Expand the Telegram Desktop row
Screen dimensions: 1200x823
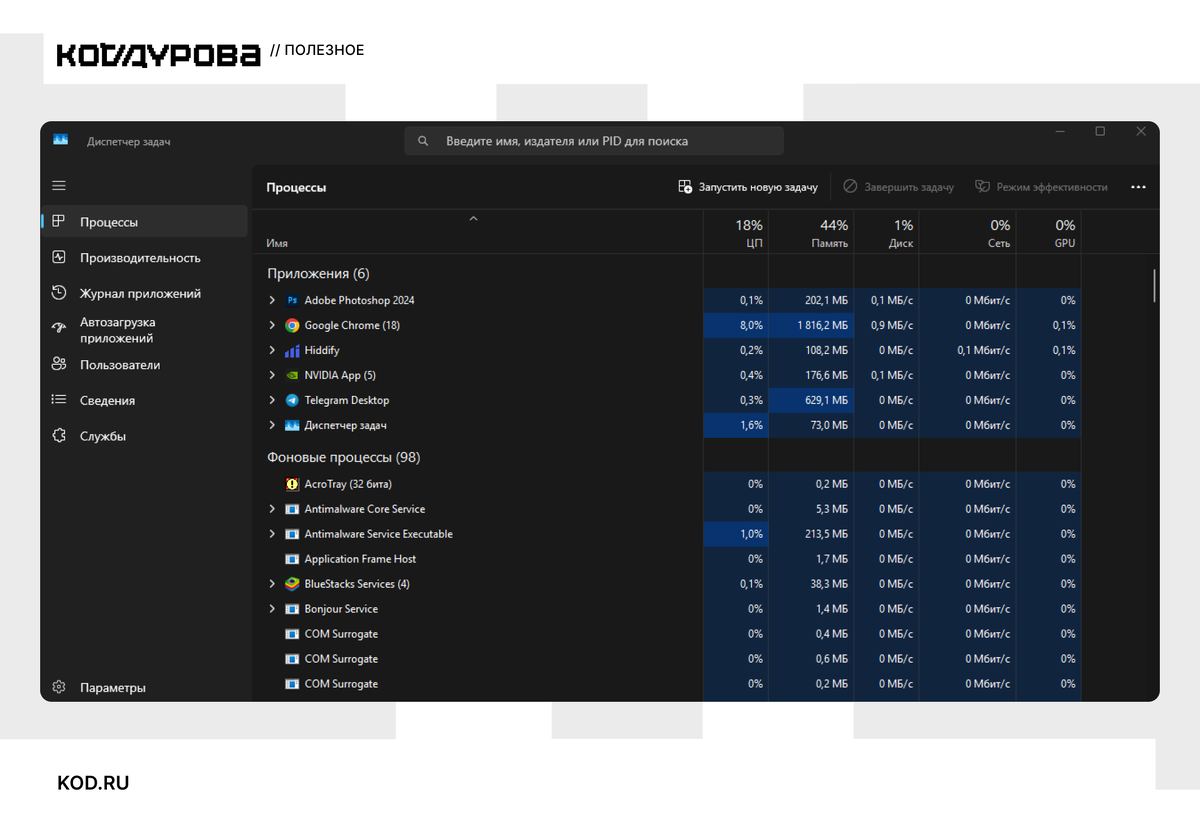coord(272,400)
